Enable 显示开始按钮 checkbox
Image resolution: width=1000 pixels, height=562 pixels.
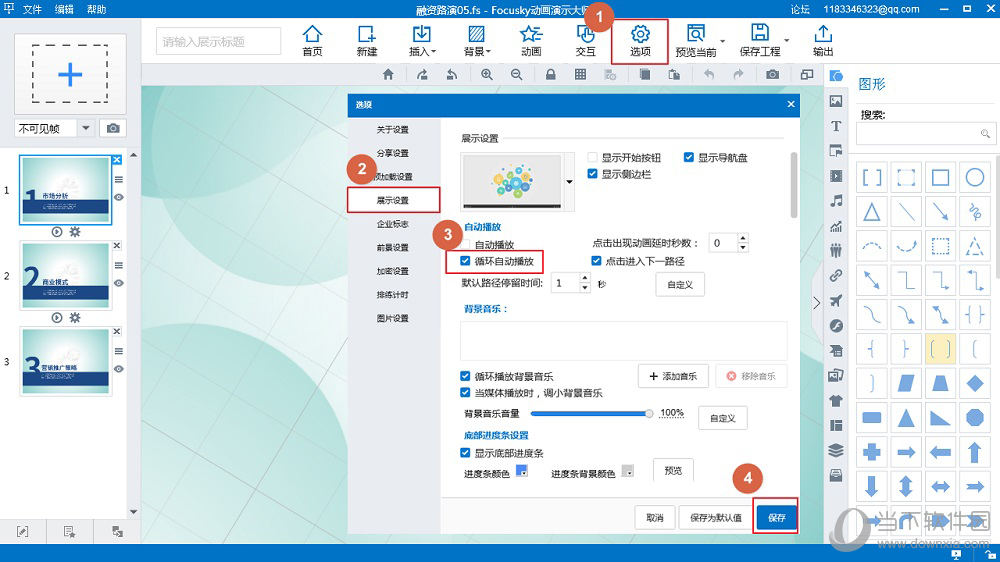tap(592, 157)
